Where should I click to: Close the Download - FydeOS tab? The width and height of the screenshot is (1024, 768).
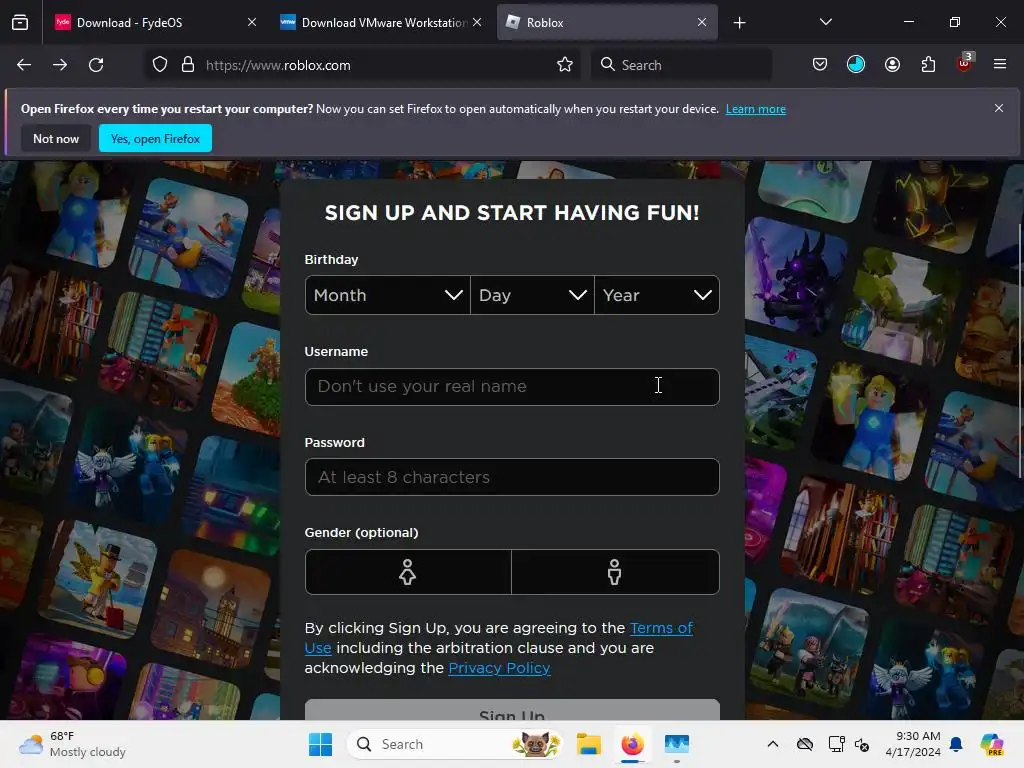coord(252,22)
